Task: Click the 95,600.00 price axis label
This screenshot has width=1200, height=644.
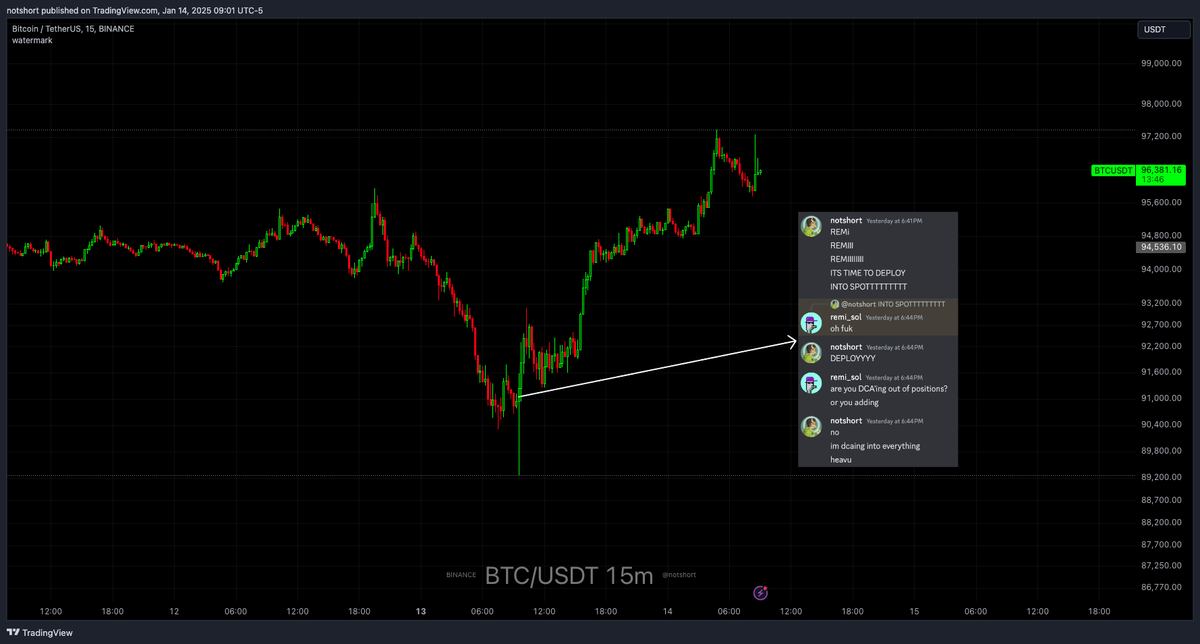Action: (1161, 203)
